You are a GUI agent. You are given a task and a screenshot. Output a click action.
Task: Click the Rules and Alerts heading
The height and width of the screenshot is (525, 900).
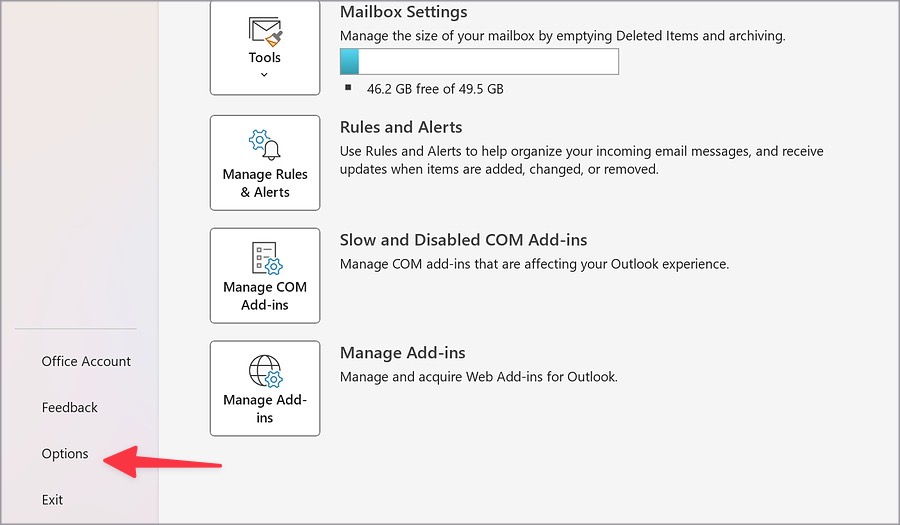point(401,127)
